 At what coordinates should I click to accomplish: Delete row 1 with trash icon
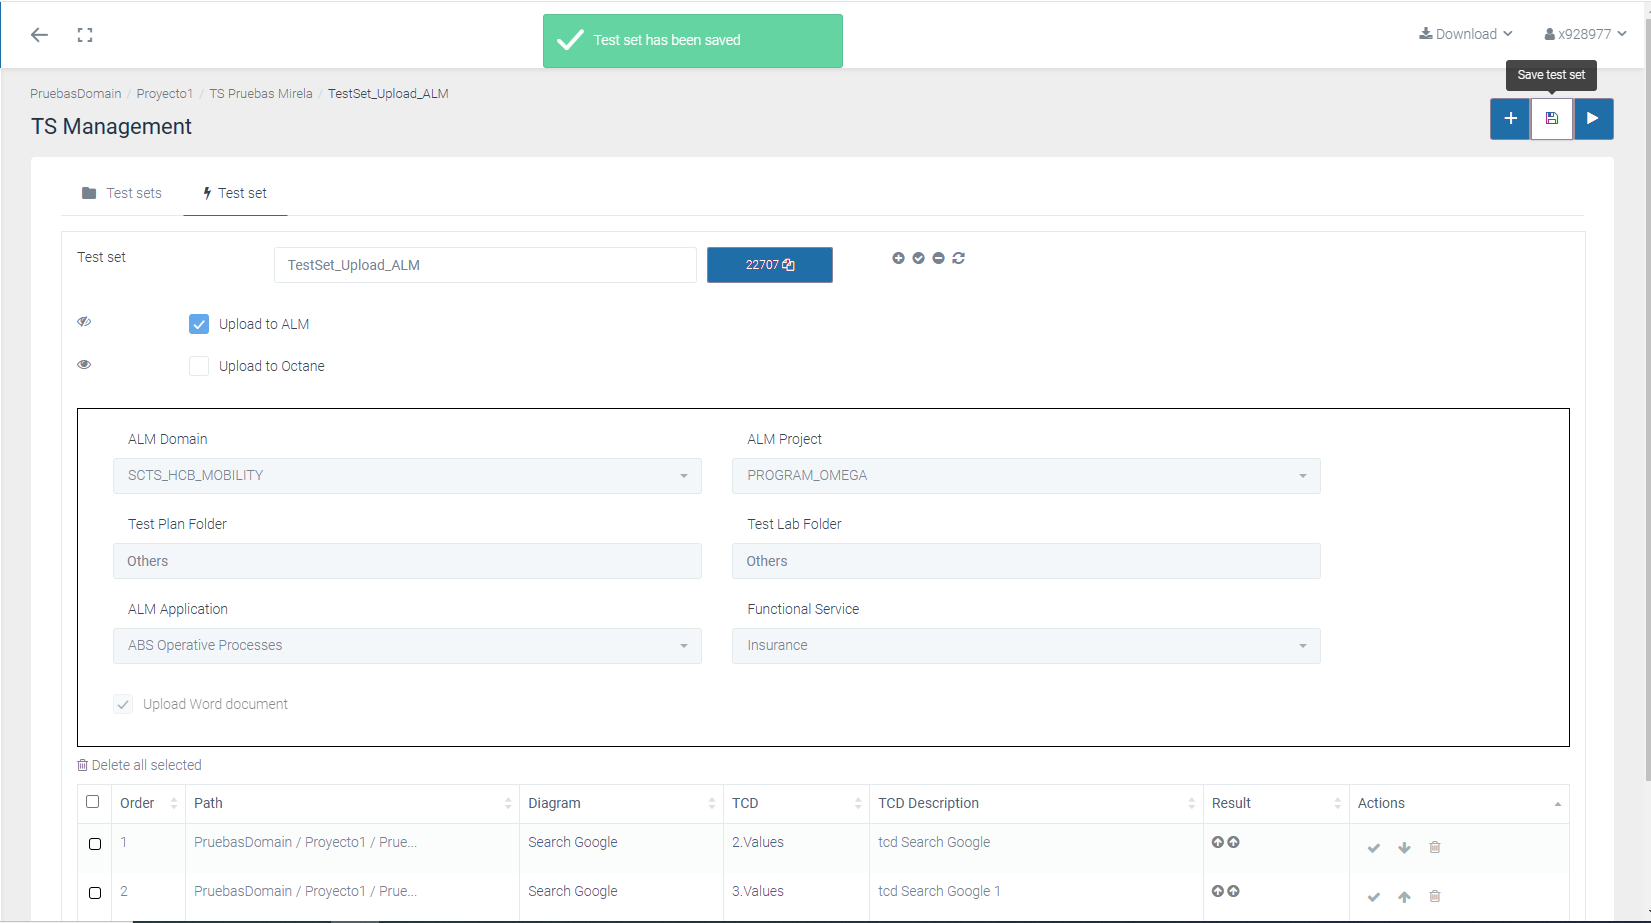click(1434, 847)
